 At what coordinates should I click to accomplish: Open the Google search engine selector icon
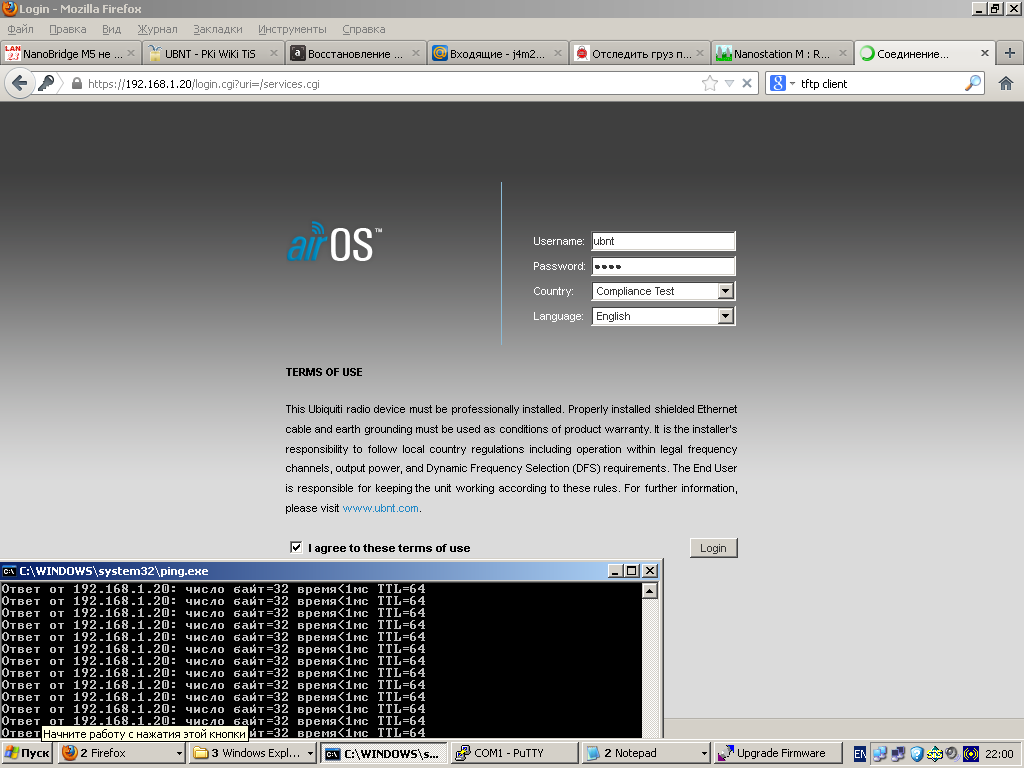point(778,84)
